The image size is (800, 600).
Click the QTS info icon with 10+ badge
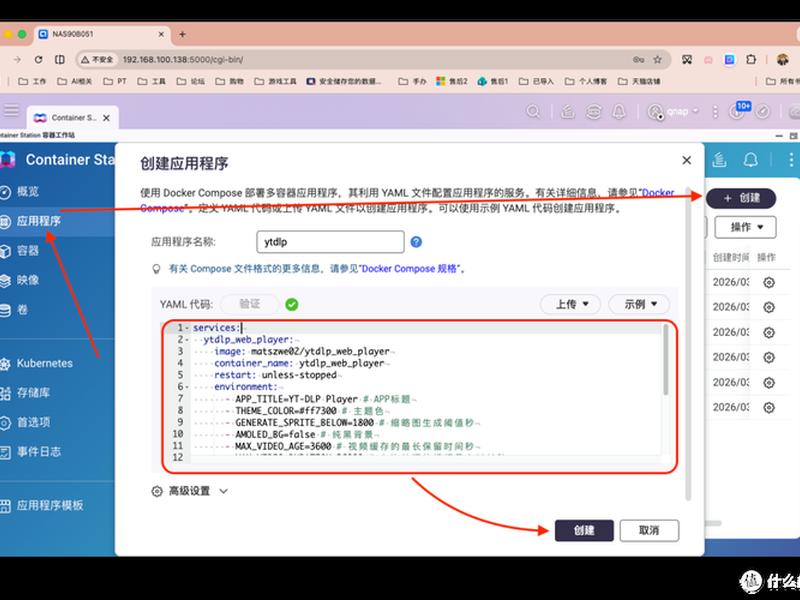point(738,111)
